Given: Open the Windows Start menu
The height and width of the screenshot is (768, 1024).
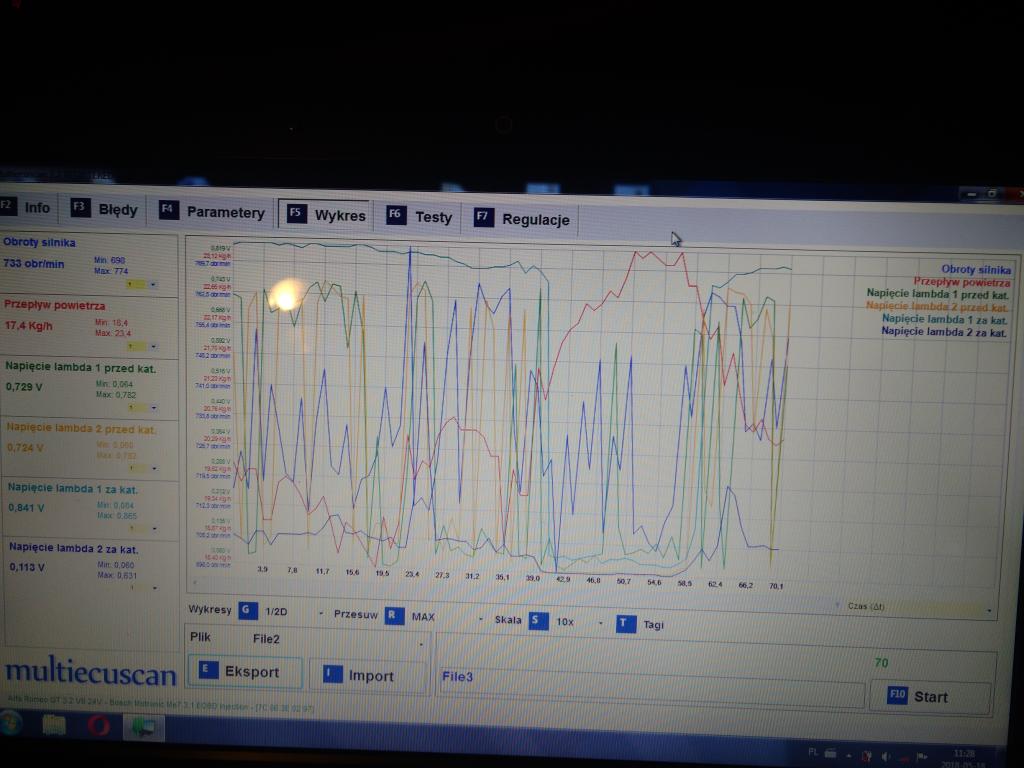Looking at the screenshot, I should [x=9, y=723].
